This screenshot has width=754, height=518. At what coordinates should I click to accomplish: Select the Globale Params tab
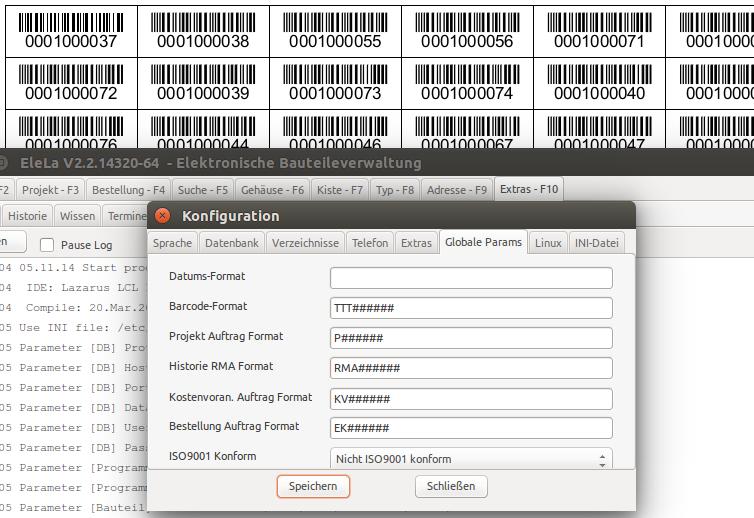tap(483, 242)
